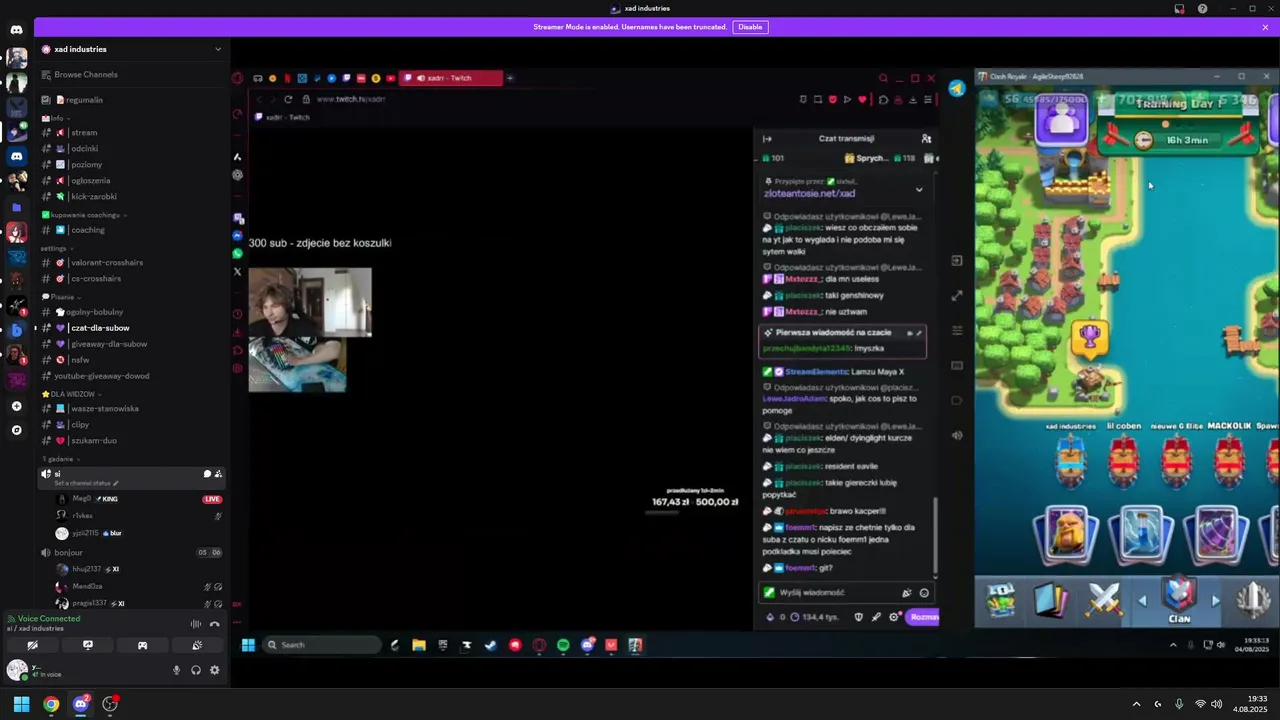Viewport: 1280px width, 720px height.
Task: Toggle Discord noise suppression icon
Action: (196, 624)
